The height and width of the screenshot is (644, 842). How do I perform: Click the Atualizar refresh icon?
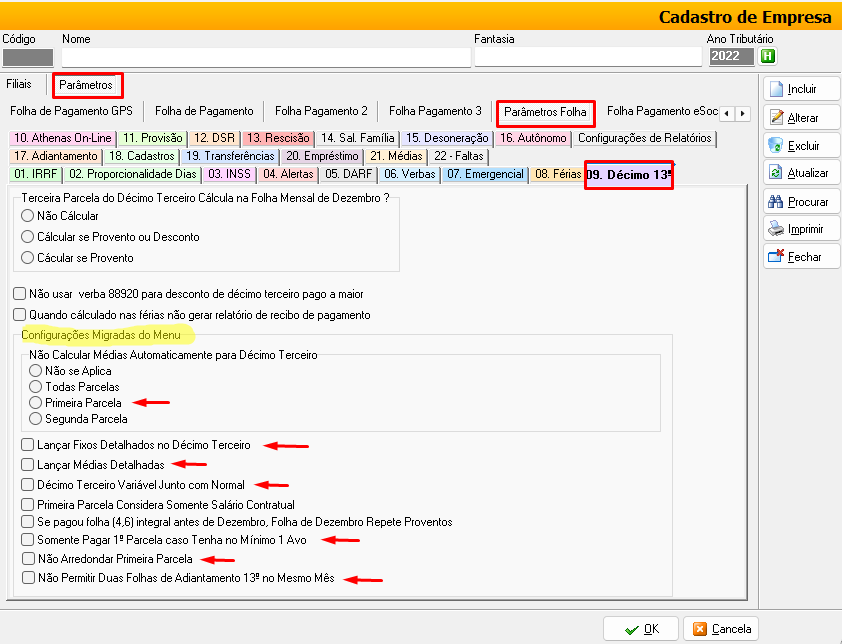(777, 173)
